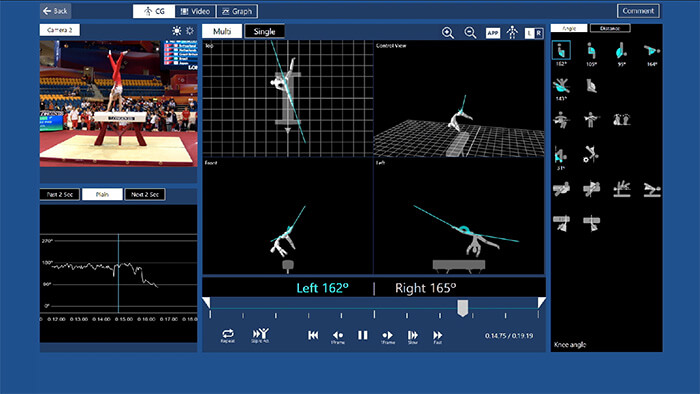Select the 95° angle pose icon
The image size is (700, 394).
click(621, 50)
